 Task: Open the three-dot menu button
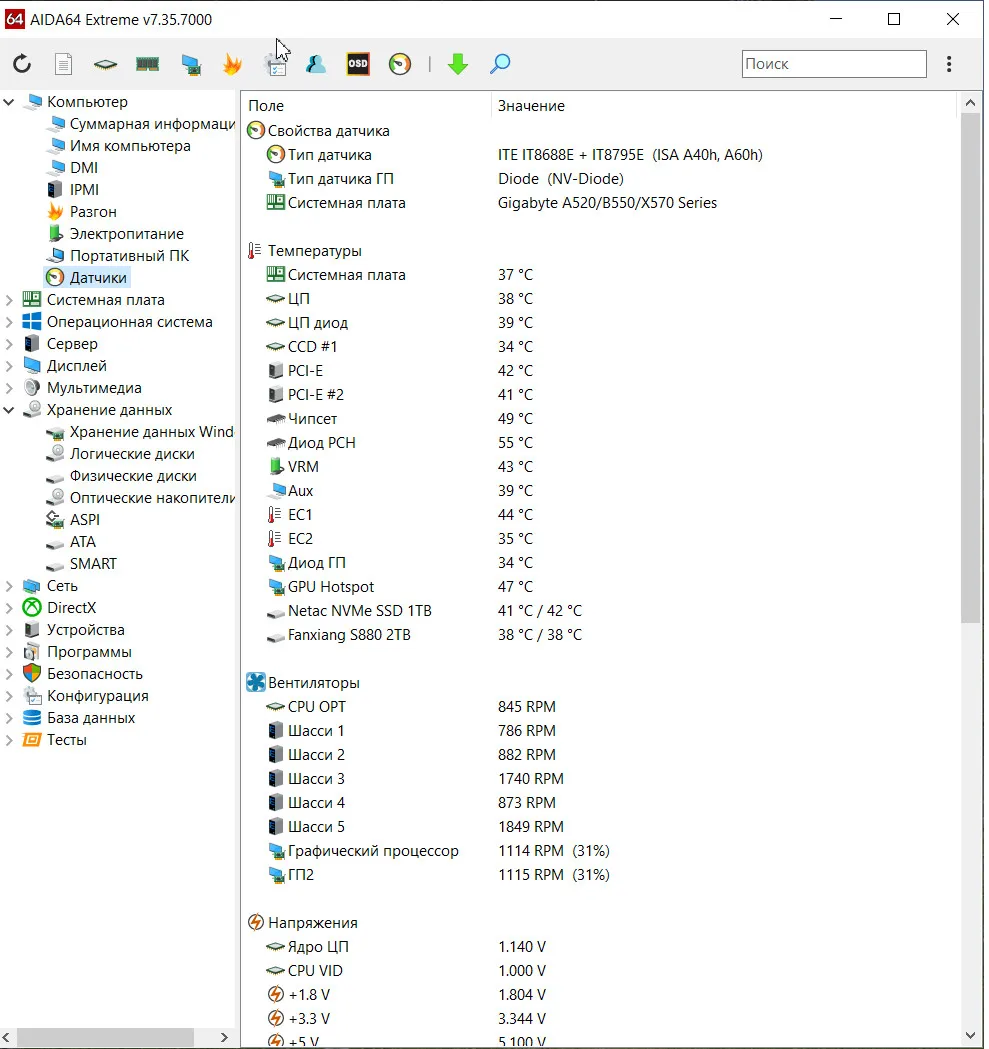point(949,64)
